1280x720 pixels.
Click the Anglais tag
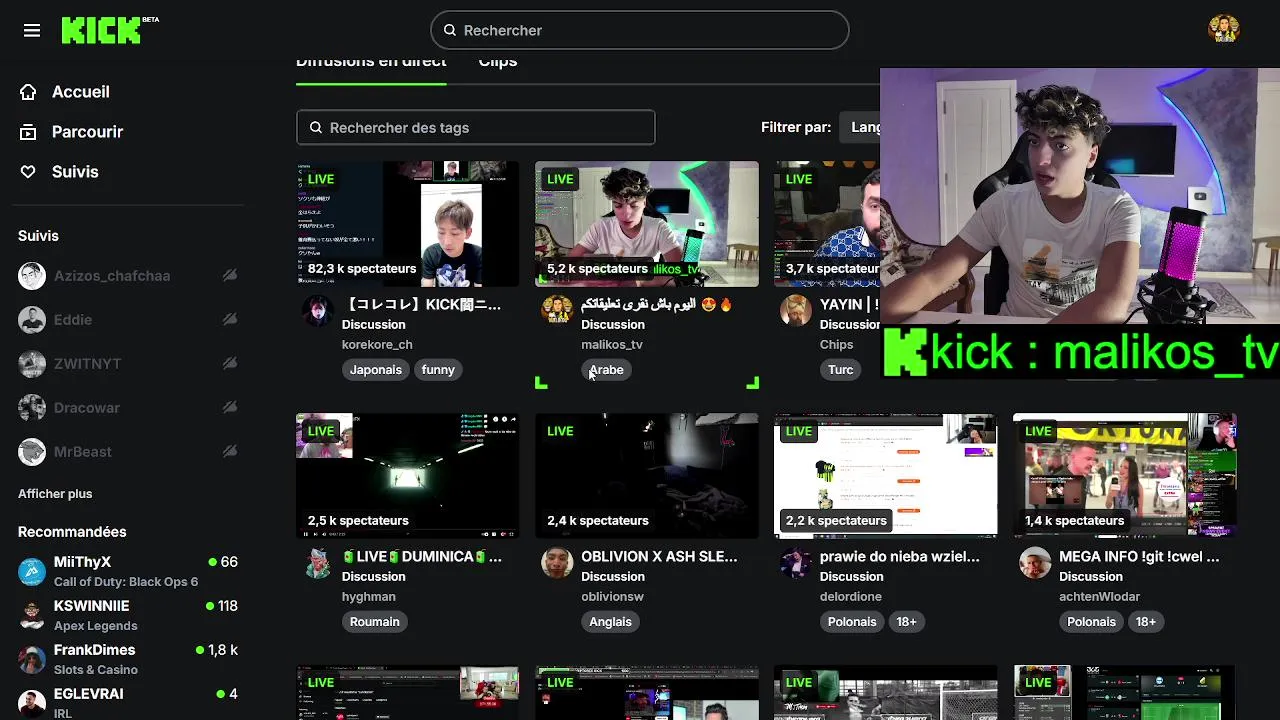(611, 622)
